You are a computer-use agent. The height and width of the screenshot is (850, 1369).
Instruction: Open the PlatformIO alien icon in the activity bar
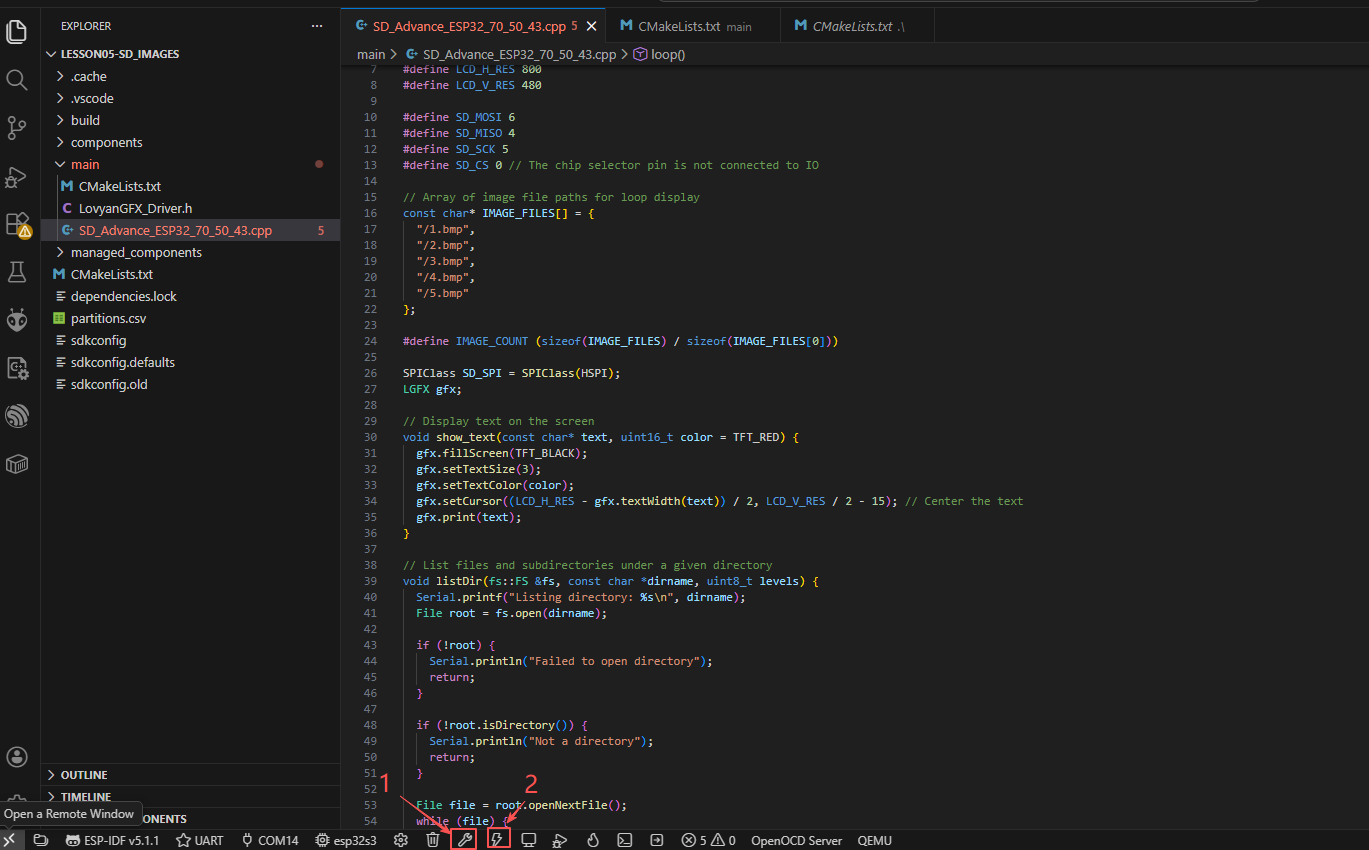pyautogui.click(x=17, y=320)
